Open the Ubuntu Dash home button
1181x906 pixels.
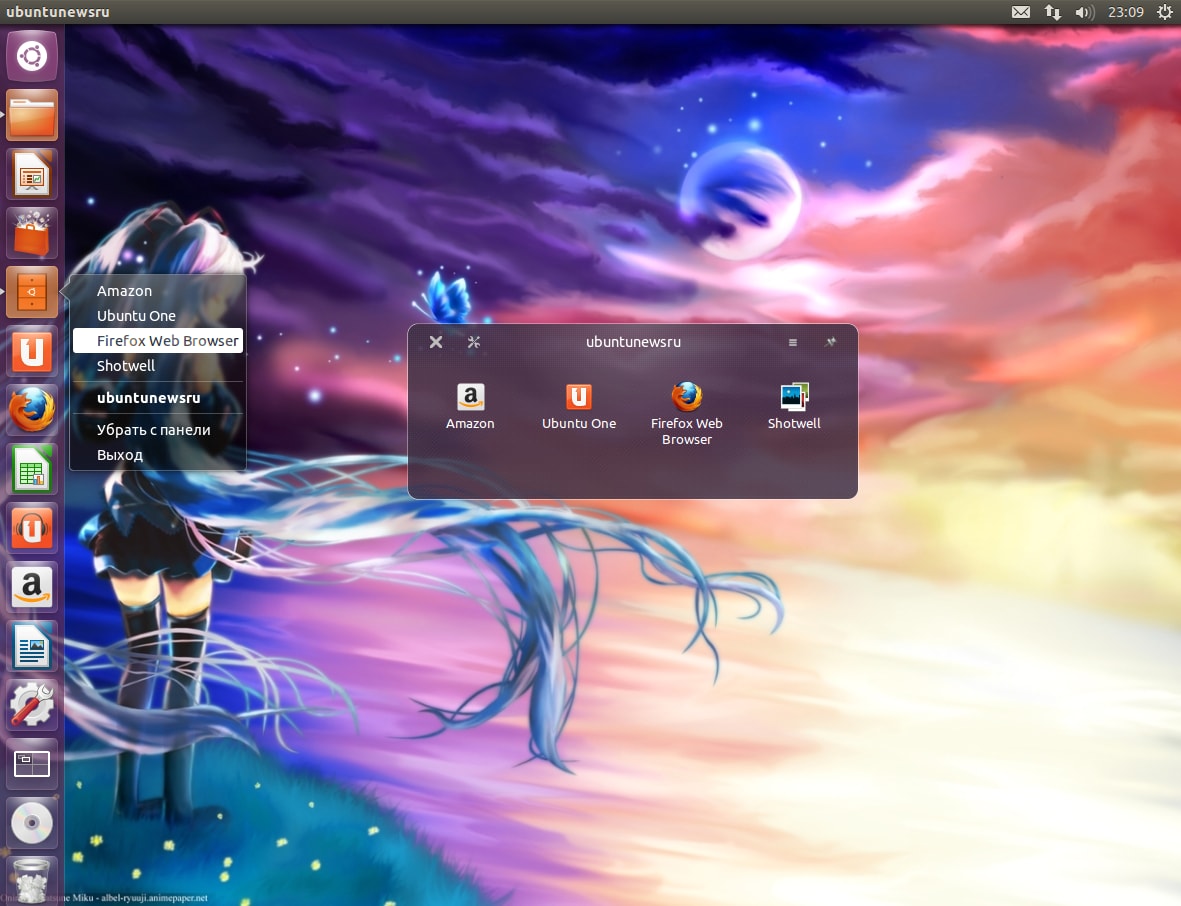[32, 56]
